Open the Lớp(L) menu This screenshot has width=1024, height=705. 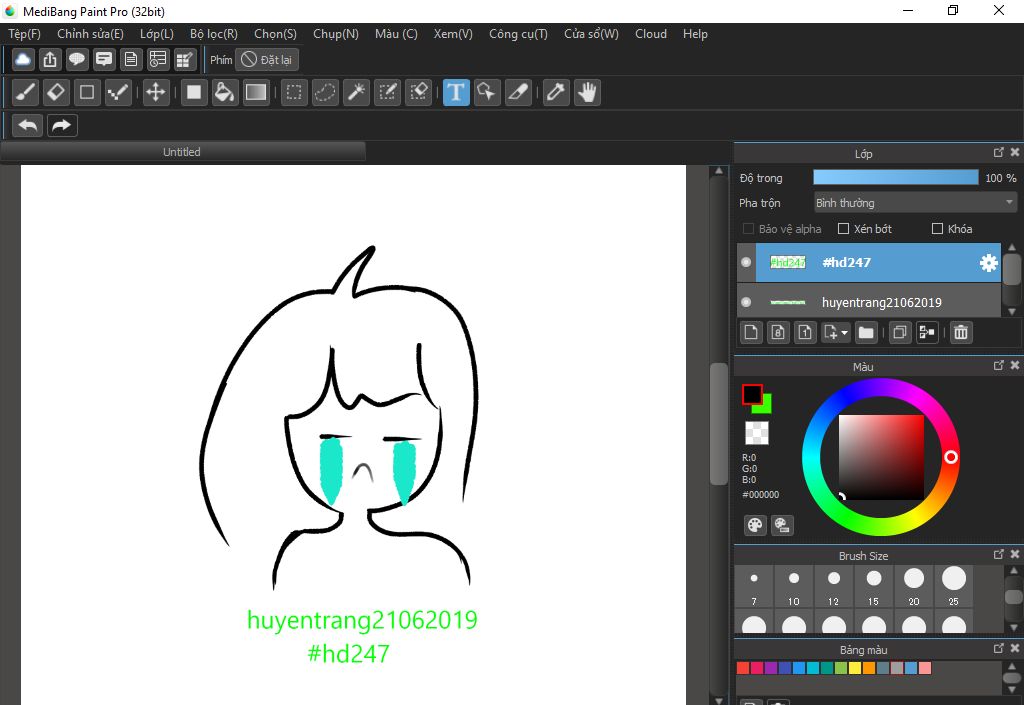point(157,34)
